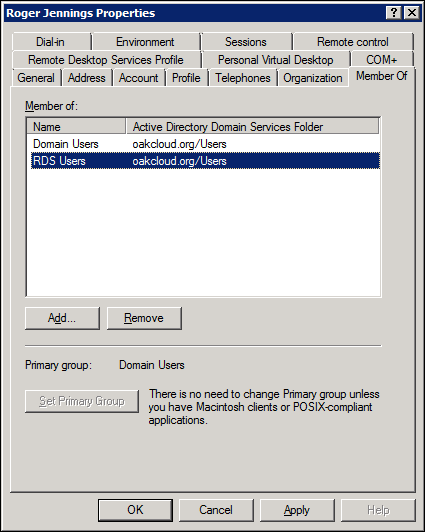Select the Remote control tab
The image size is (425, 532).
pyautogui.click(x=353, y=42)
